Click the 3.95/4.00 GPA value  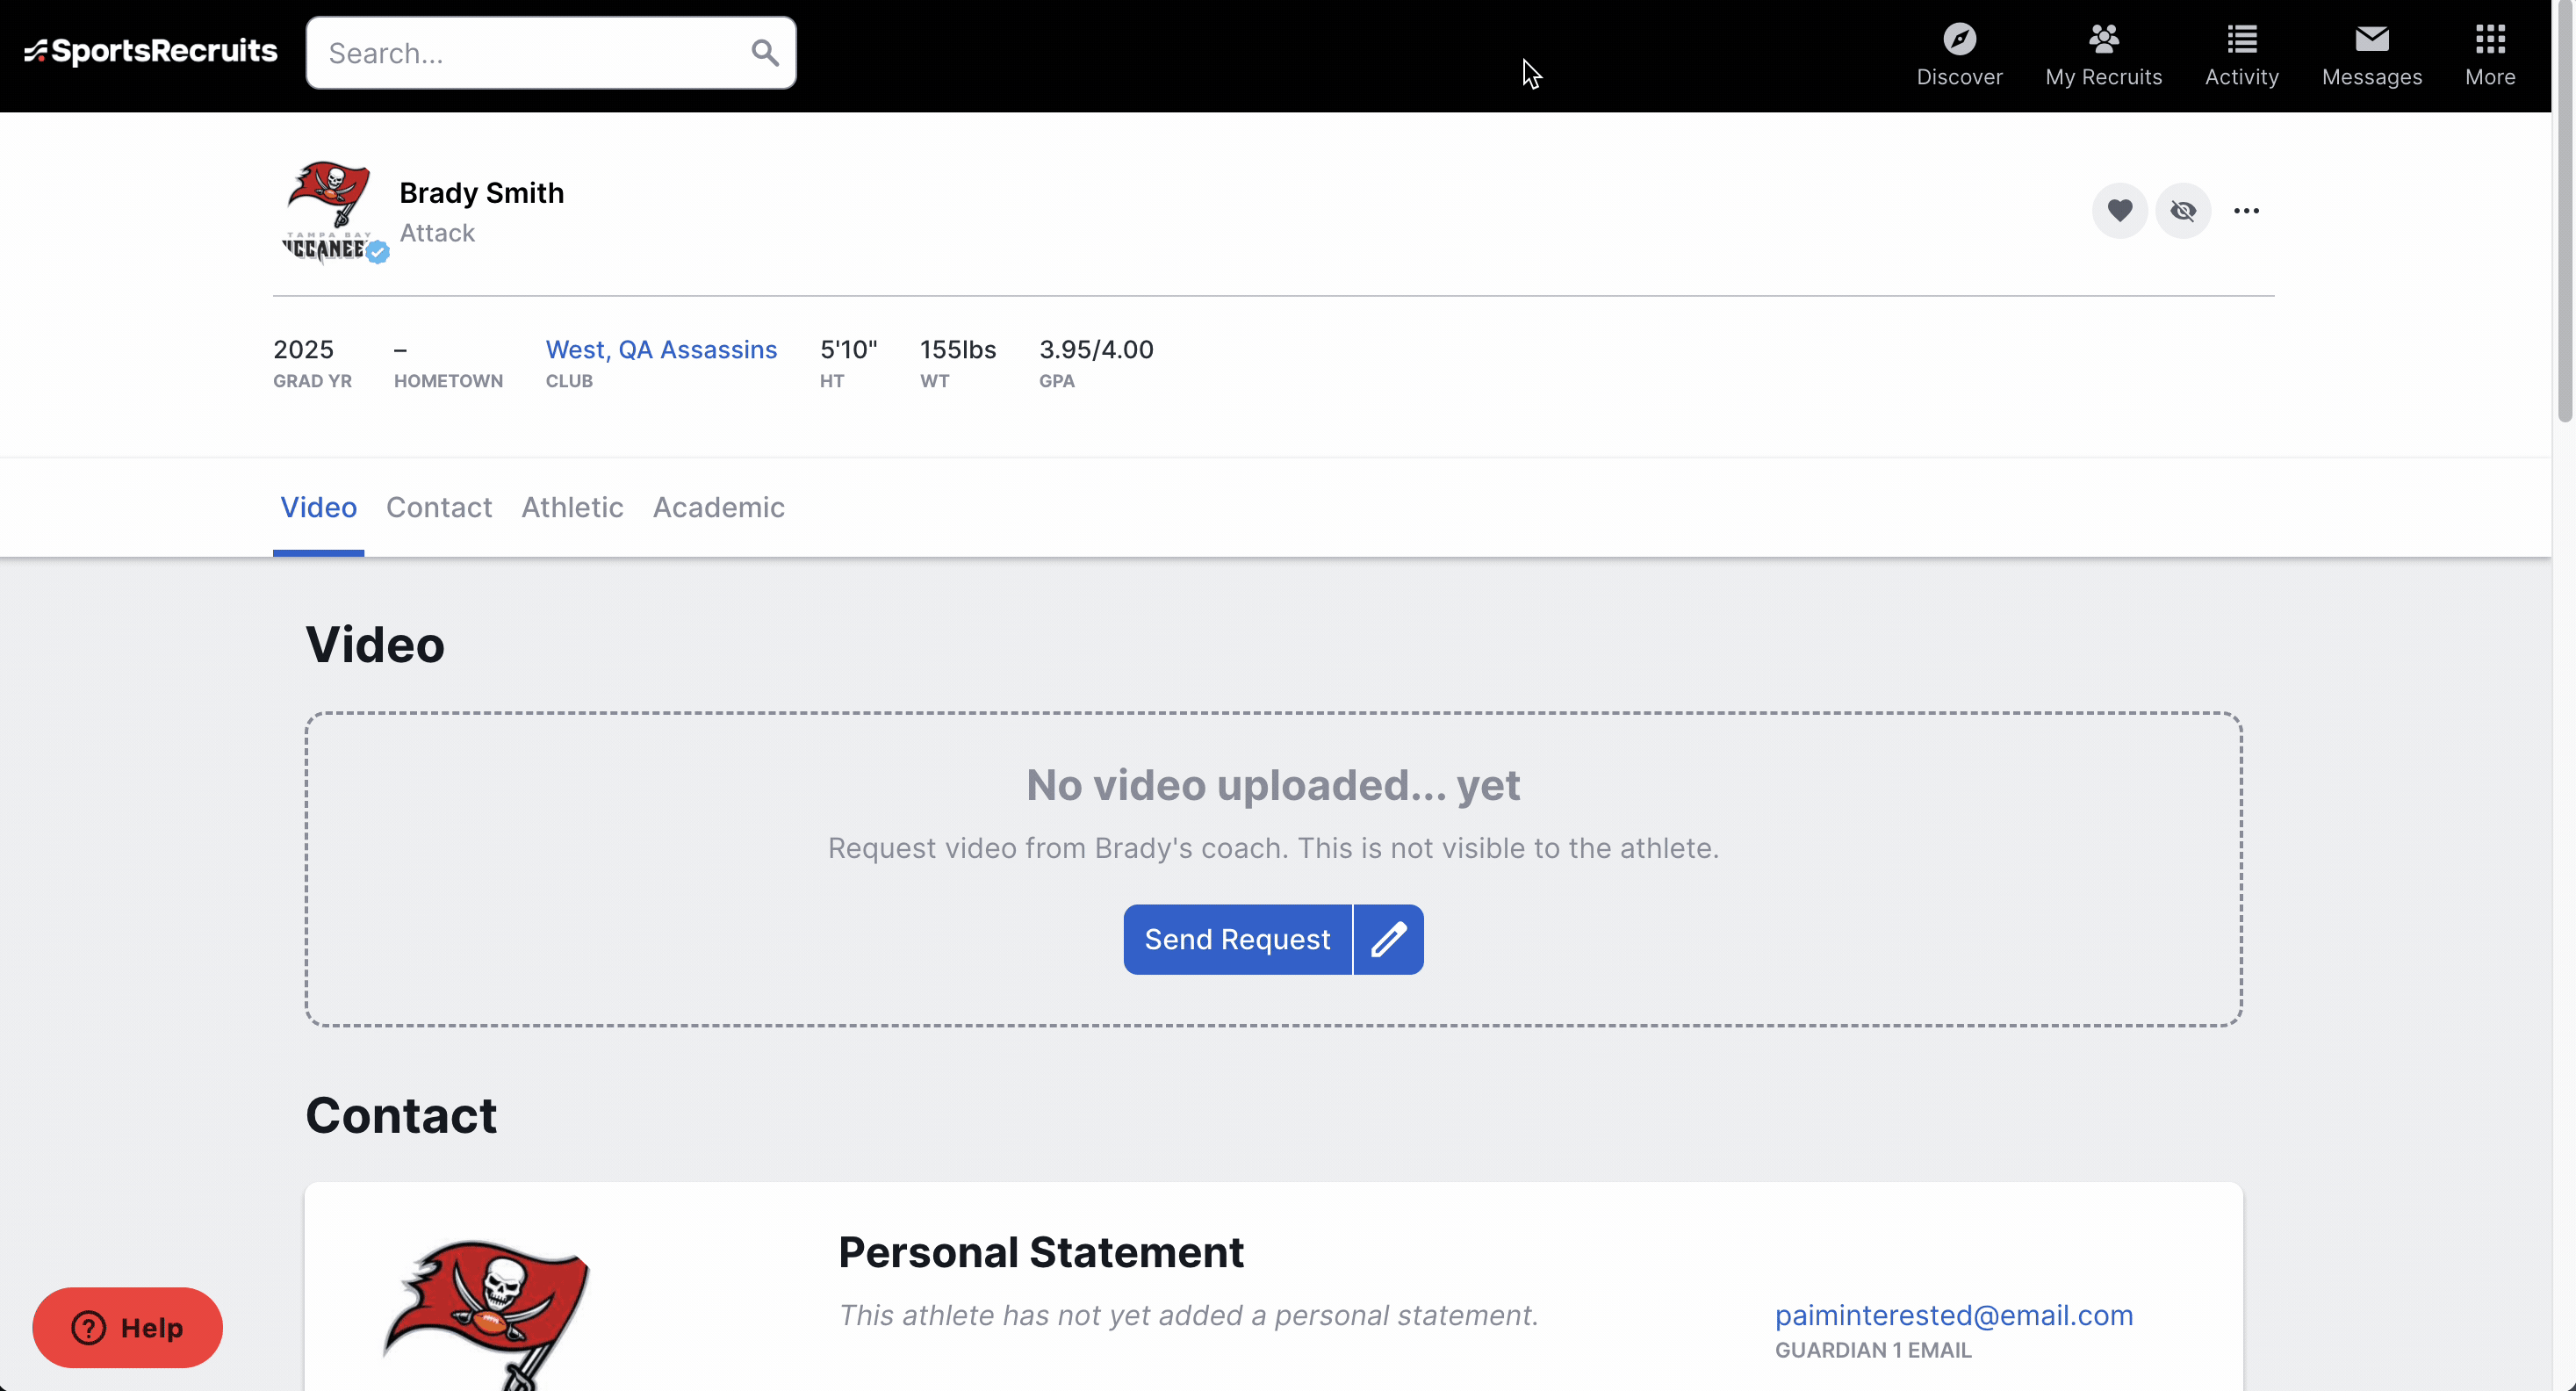[1096, 349]
